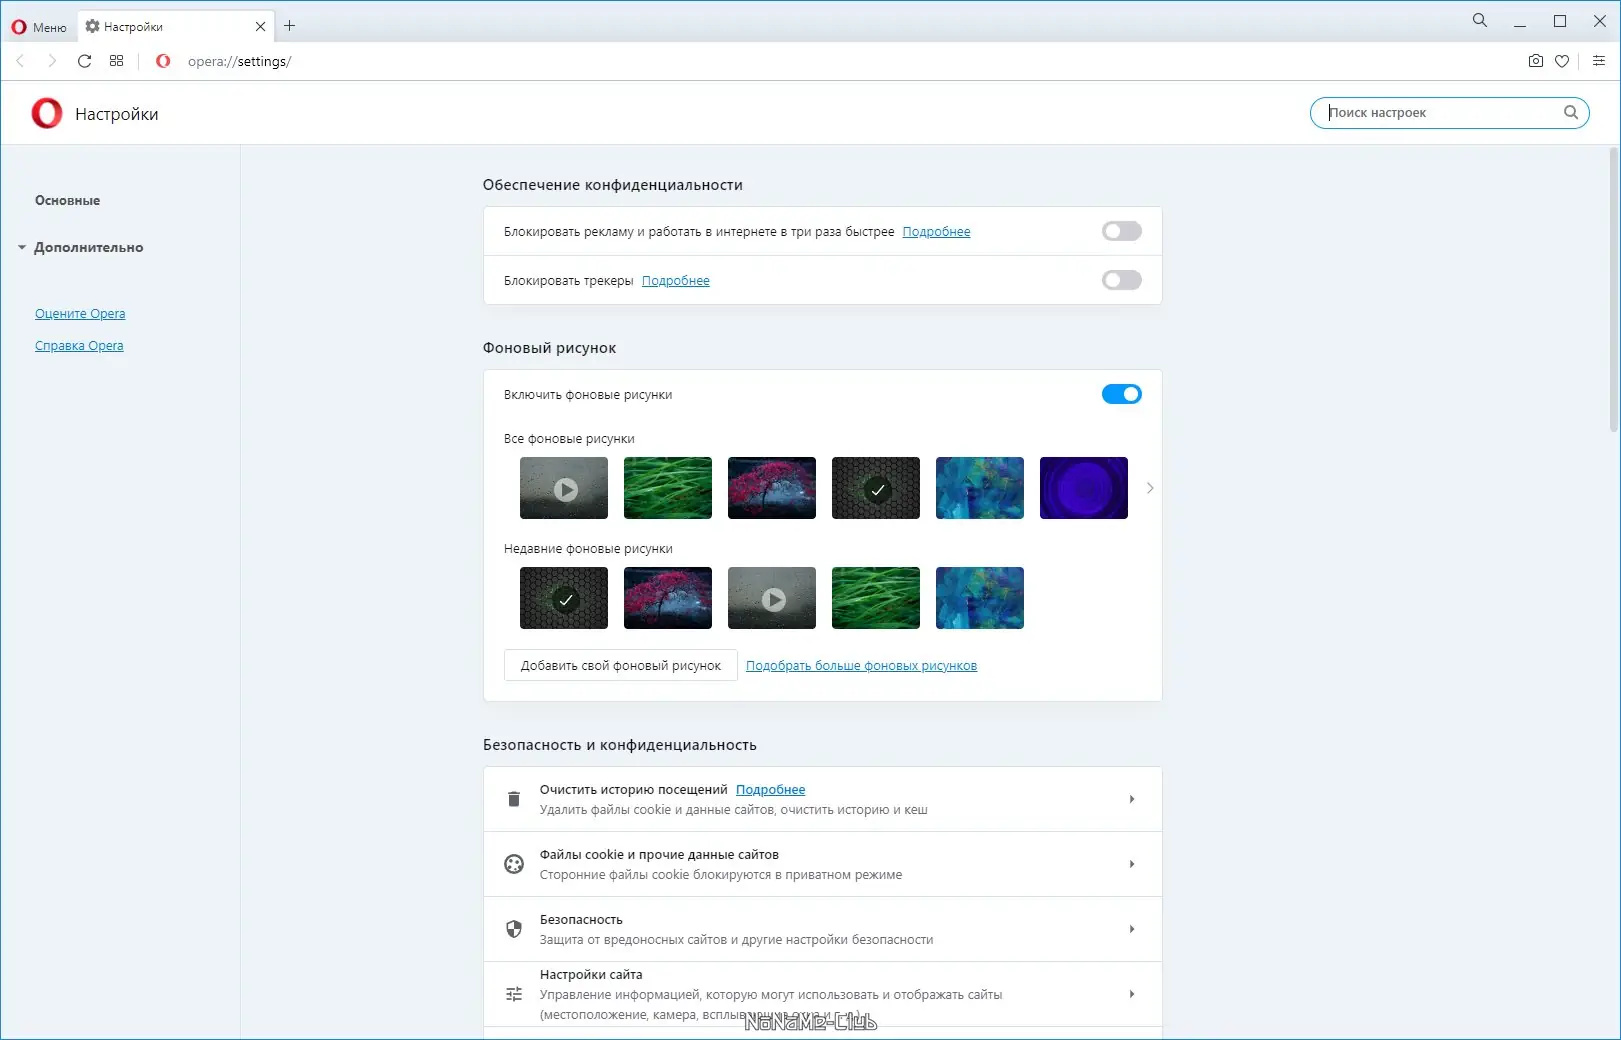Disable the Включить фоновые рисунки toggle
Screen dimensions: 1621x1040
click(1121, 394)
